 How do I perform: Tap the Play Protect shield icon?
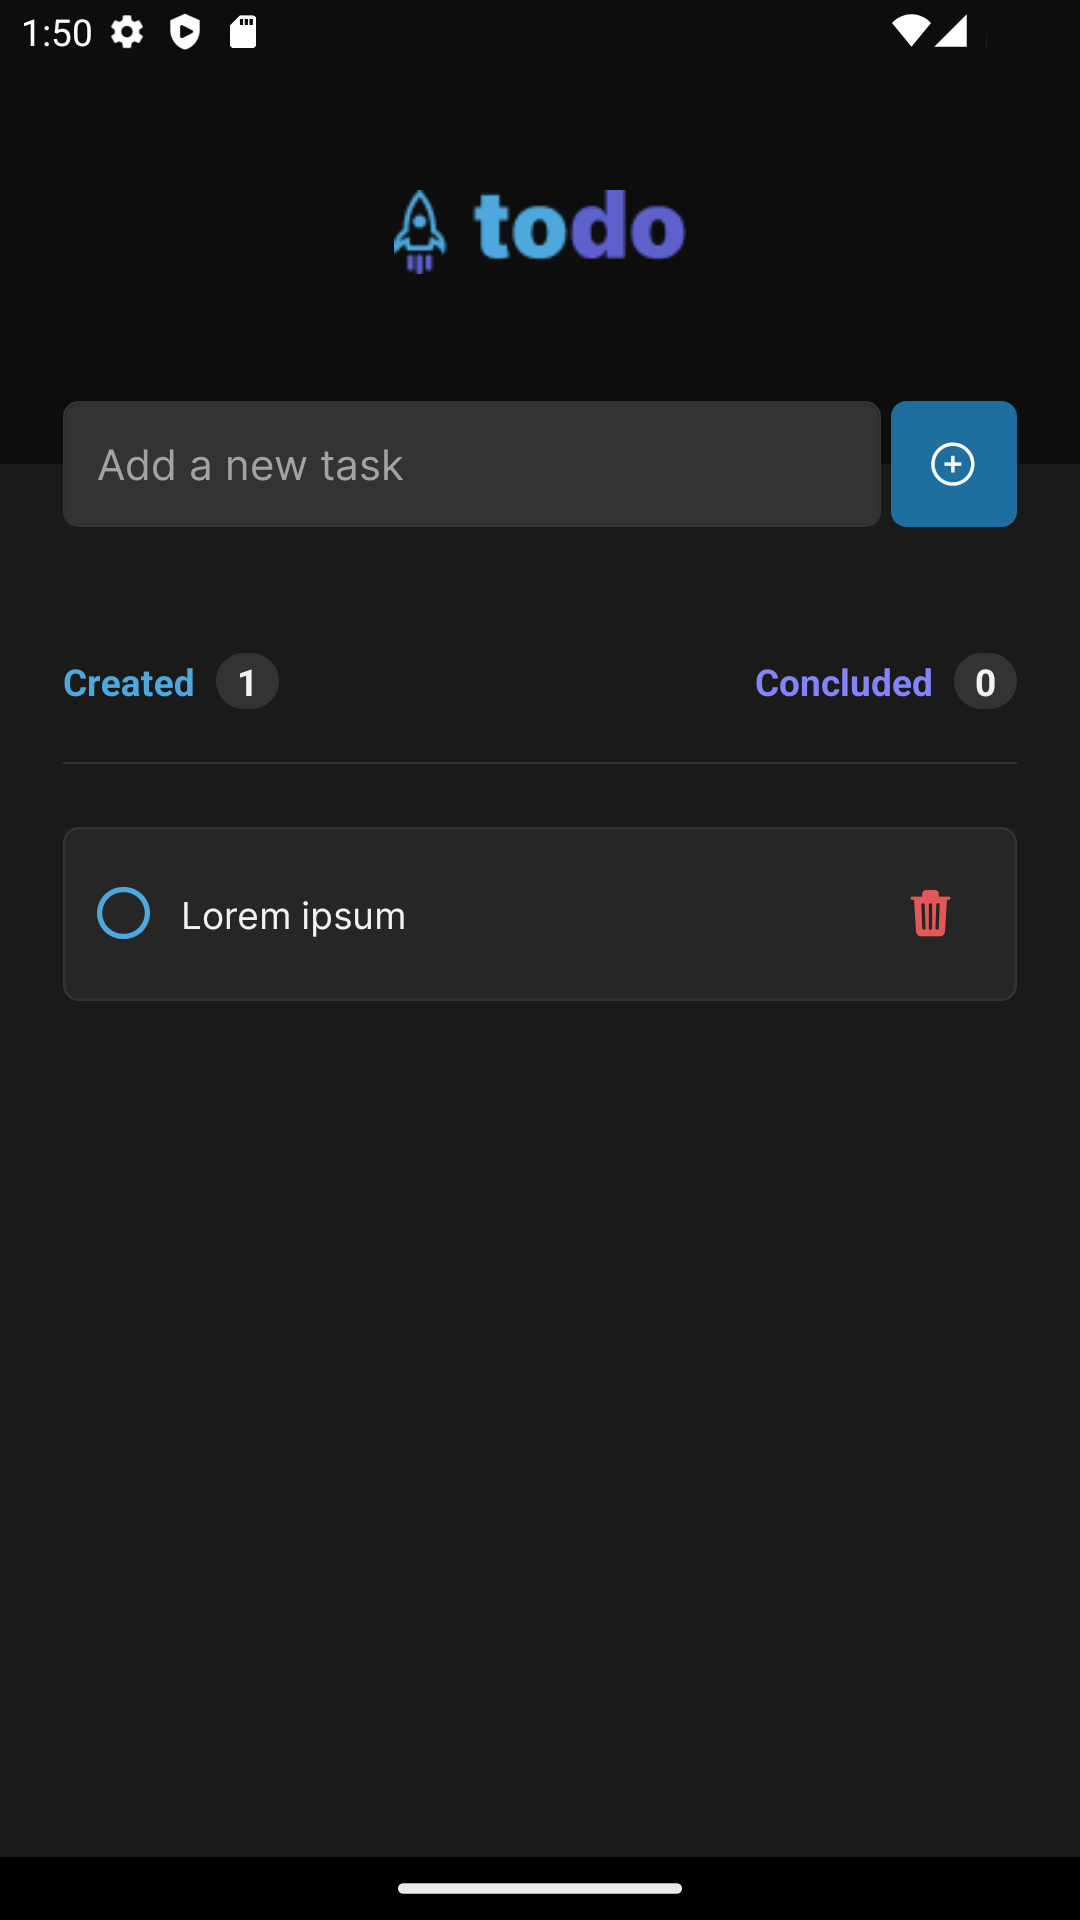tap(186, 33)
